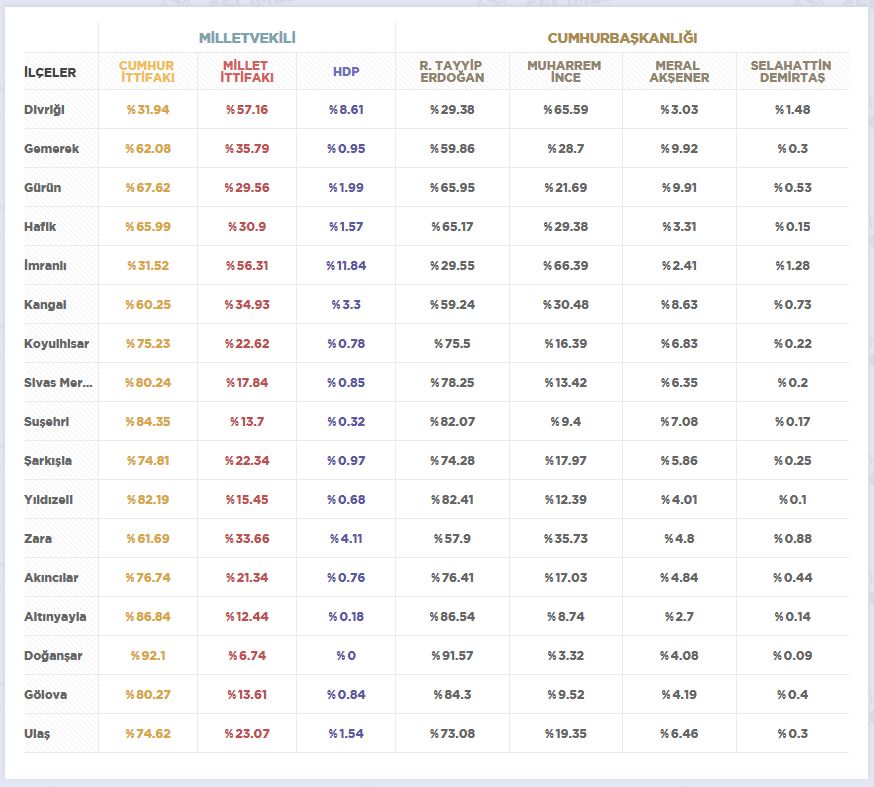Select the SELAHATTİN DEMİRTAŞ column header
This screenshot has height=787, width=874.
pos(791,72)
